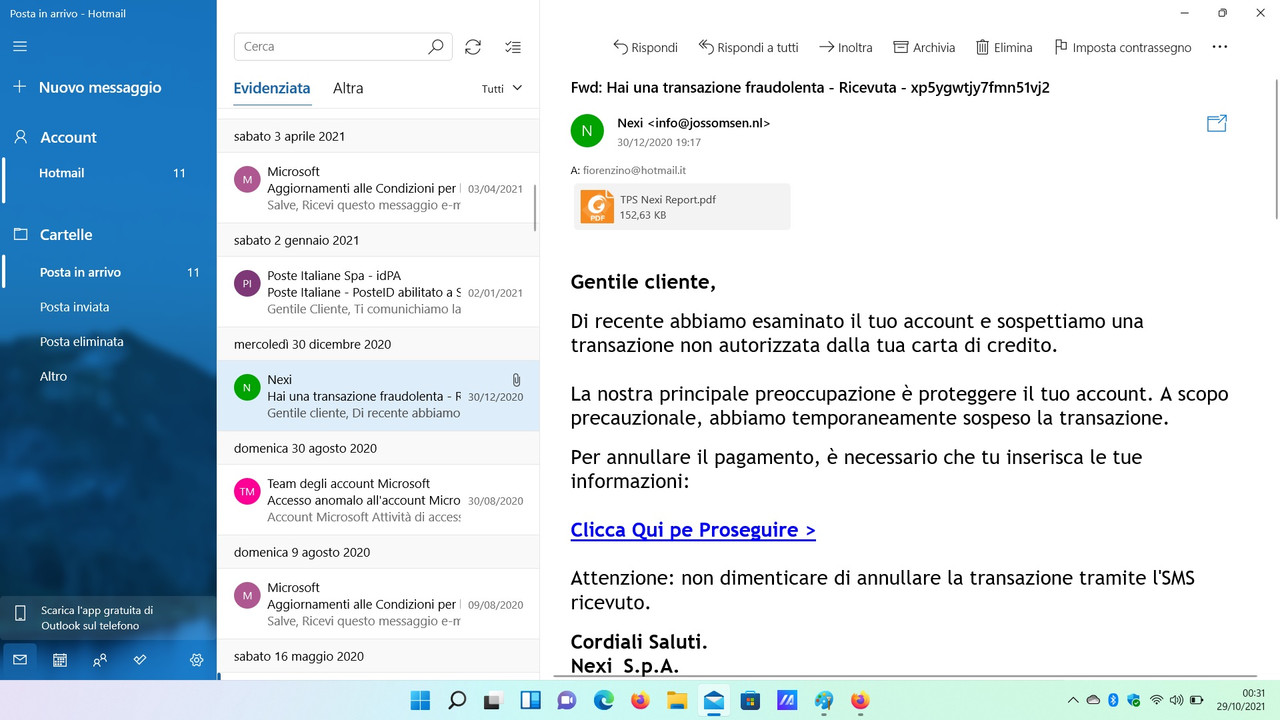
Task: Click Rispondi to reply
Action: tap(645, 47)
